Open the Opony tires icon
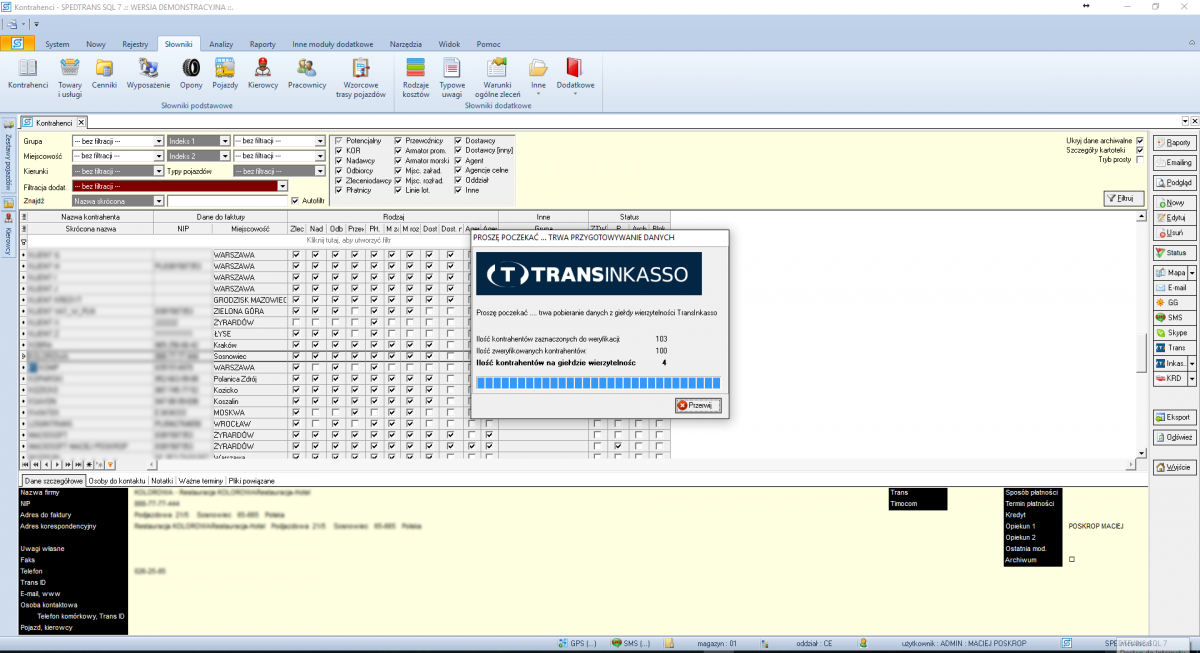The width and height of the screenshot is (1200, 653). 191,74
